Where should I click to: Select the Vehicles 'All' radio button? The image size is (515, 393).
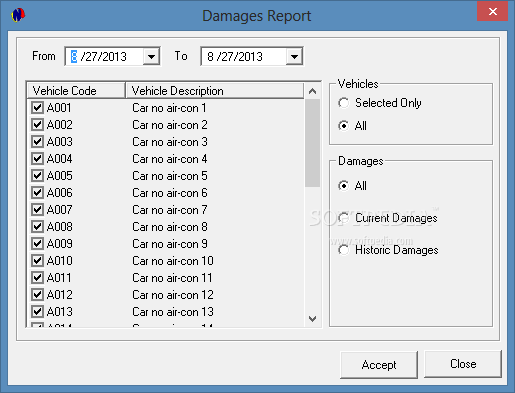pos(344,126)
